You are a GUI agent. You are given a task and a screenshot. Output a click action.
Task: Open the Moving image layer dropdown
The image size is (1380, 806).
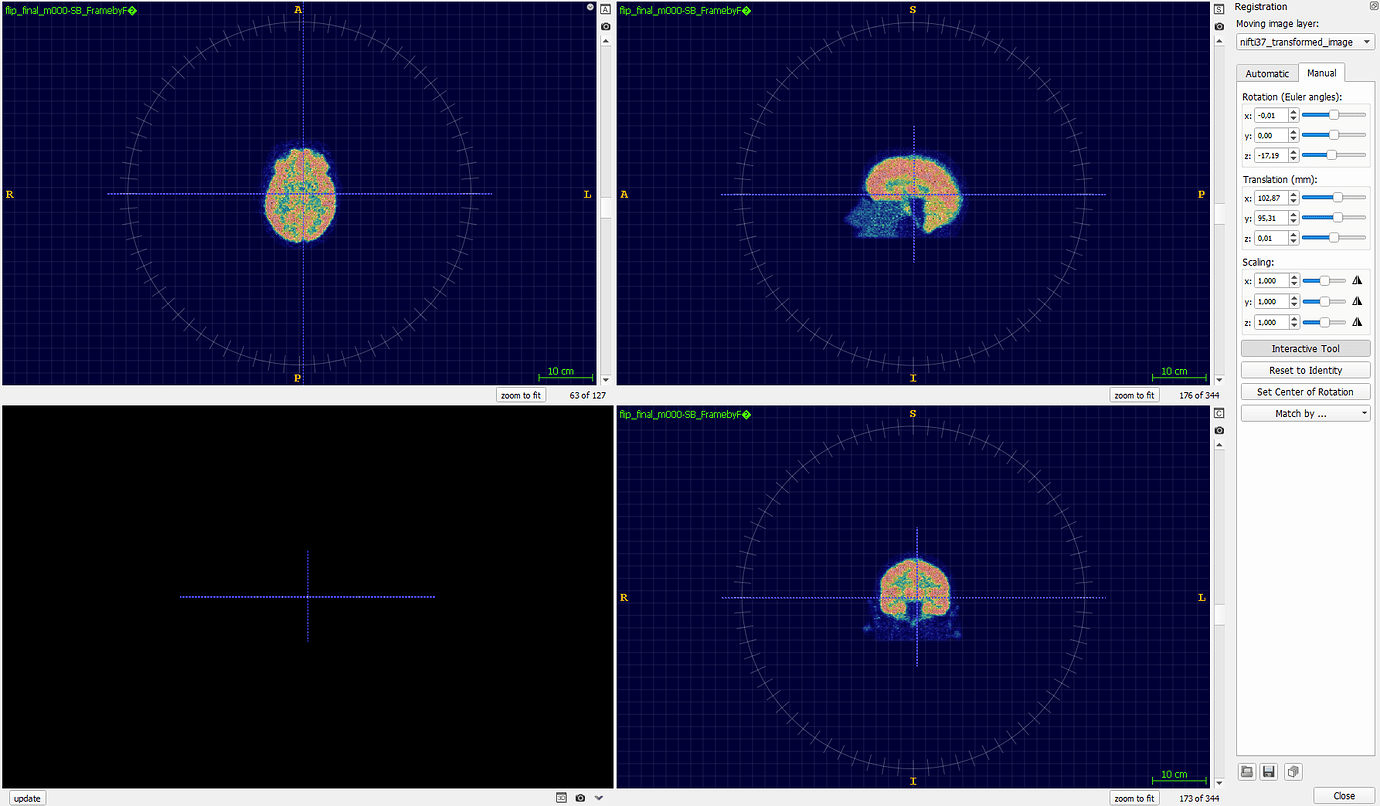[1305, 41]
